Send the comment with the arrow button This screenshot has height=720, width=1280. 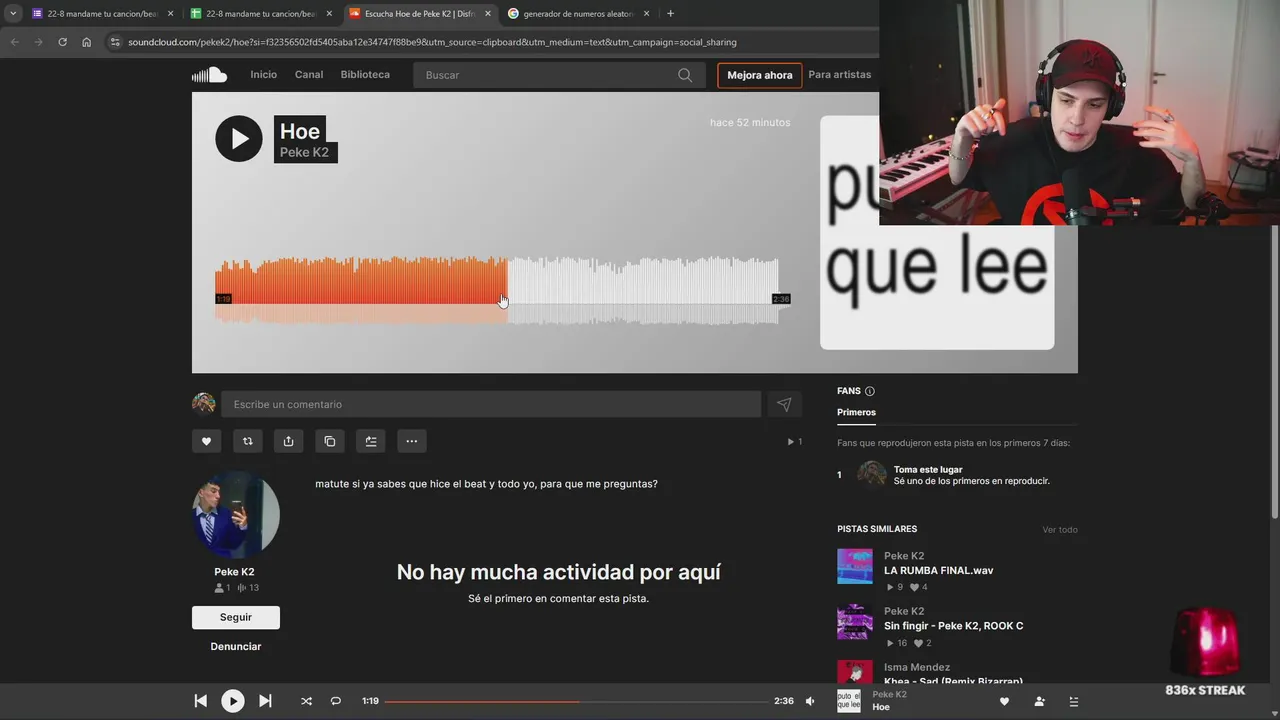[x=784, y=404]
